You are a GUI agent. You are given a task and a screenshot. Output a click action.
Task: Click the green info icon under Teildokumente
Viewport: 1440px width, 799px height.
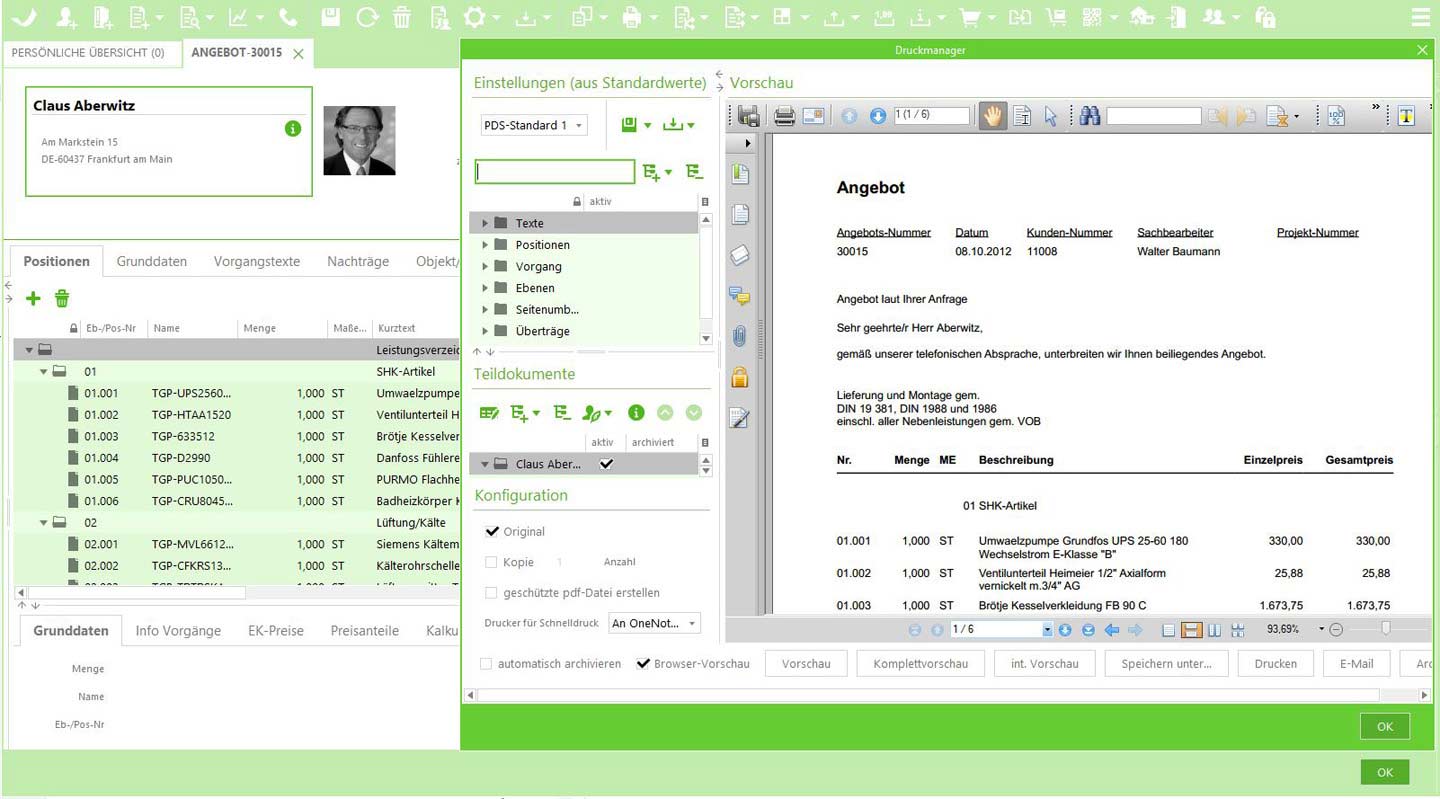click(x=635, y=412)
